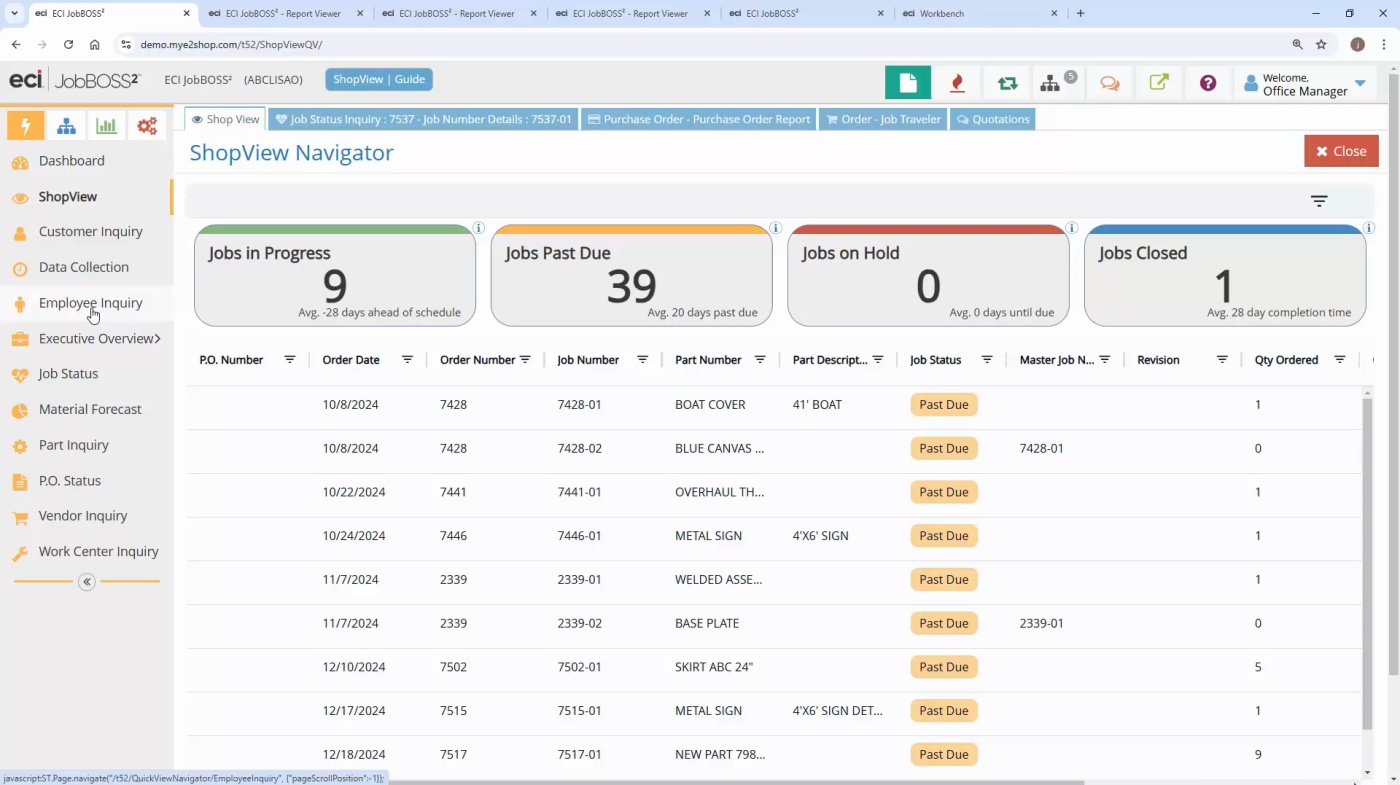Open Data Collection in the sidebar
This screenshot has height=785, width=1400.
point(86,268)
